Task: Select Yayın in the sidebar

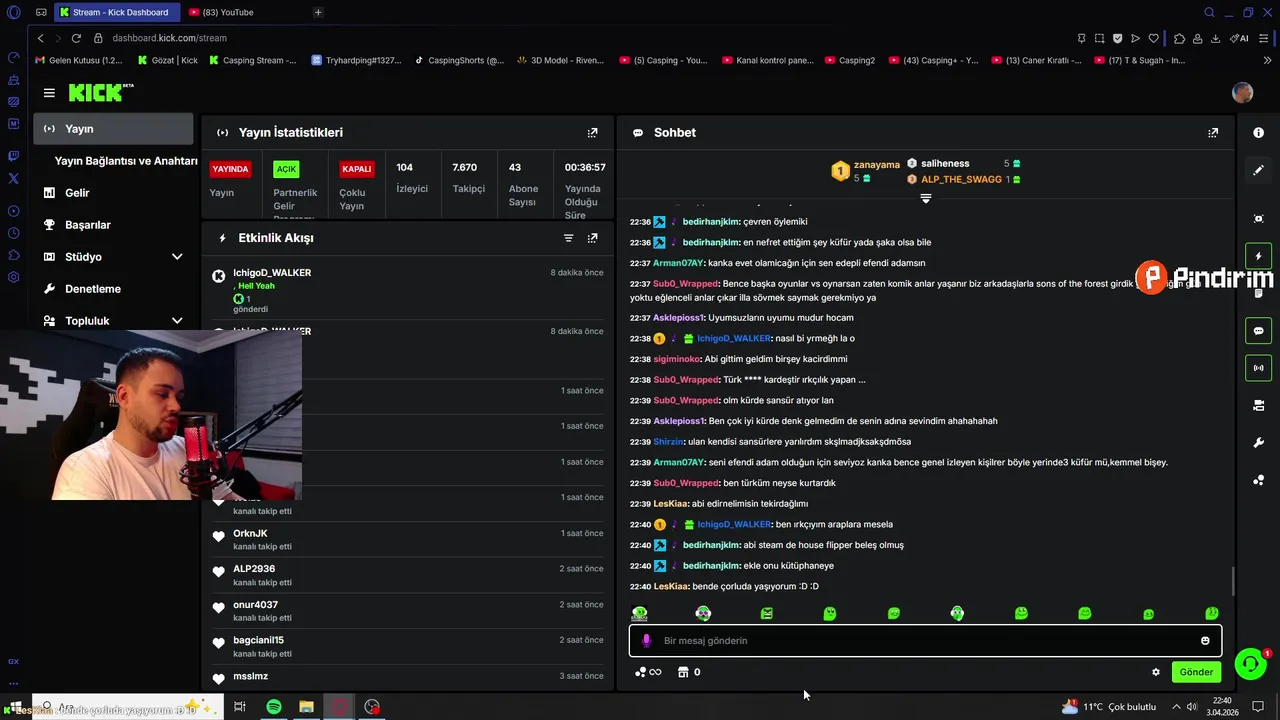Action: pyautogui.click(x=114, y=129)
